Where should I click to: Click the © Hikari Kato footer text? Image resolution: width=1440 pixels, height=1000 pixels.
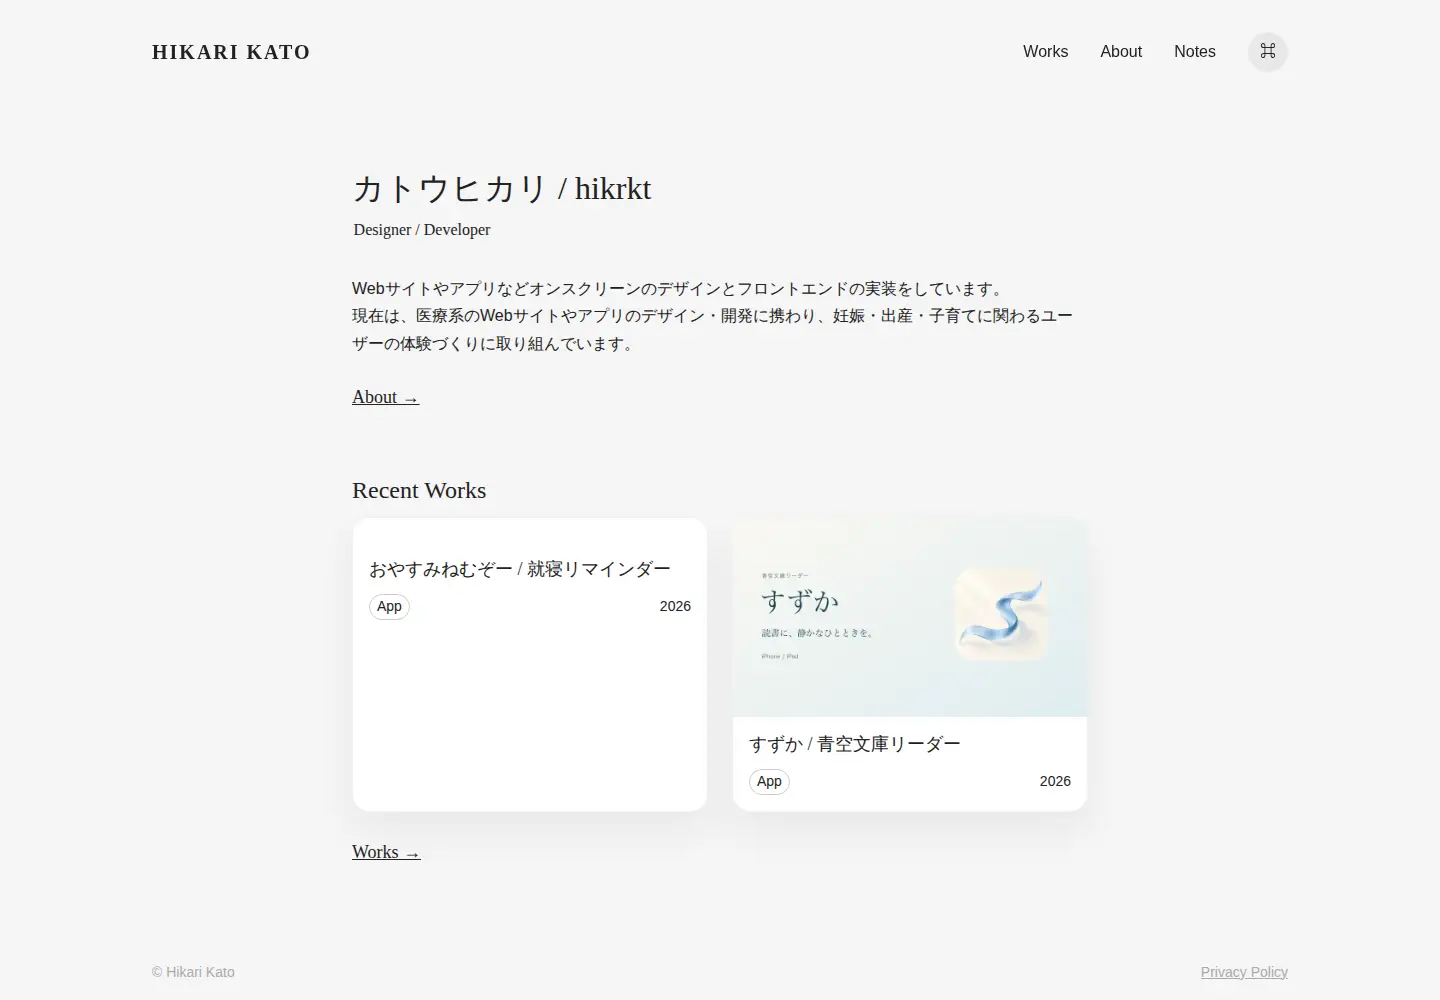click(193, 972)
